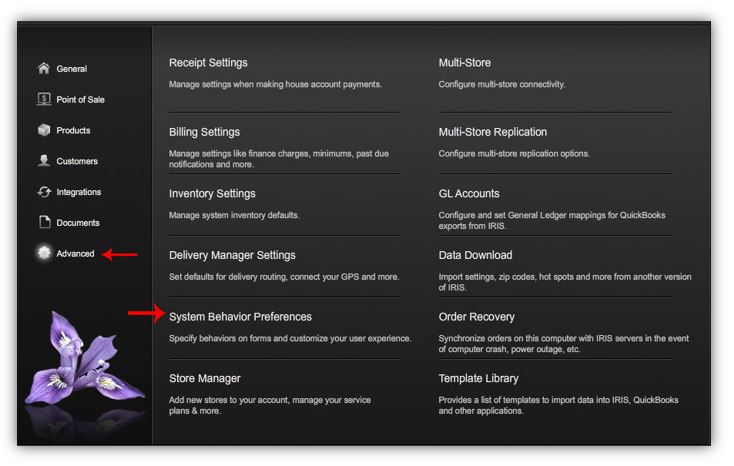This screenshot has width=734, height=466.
Task: Launch Data Download
Action: click(475, 256)
